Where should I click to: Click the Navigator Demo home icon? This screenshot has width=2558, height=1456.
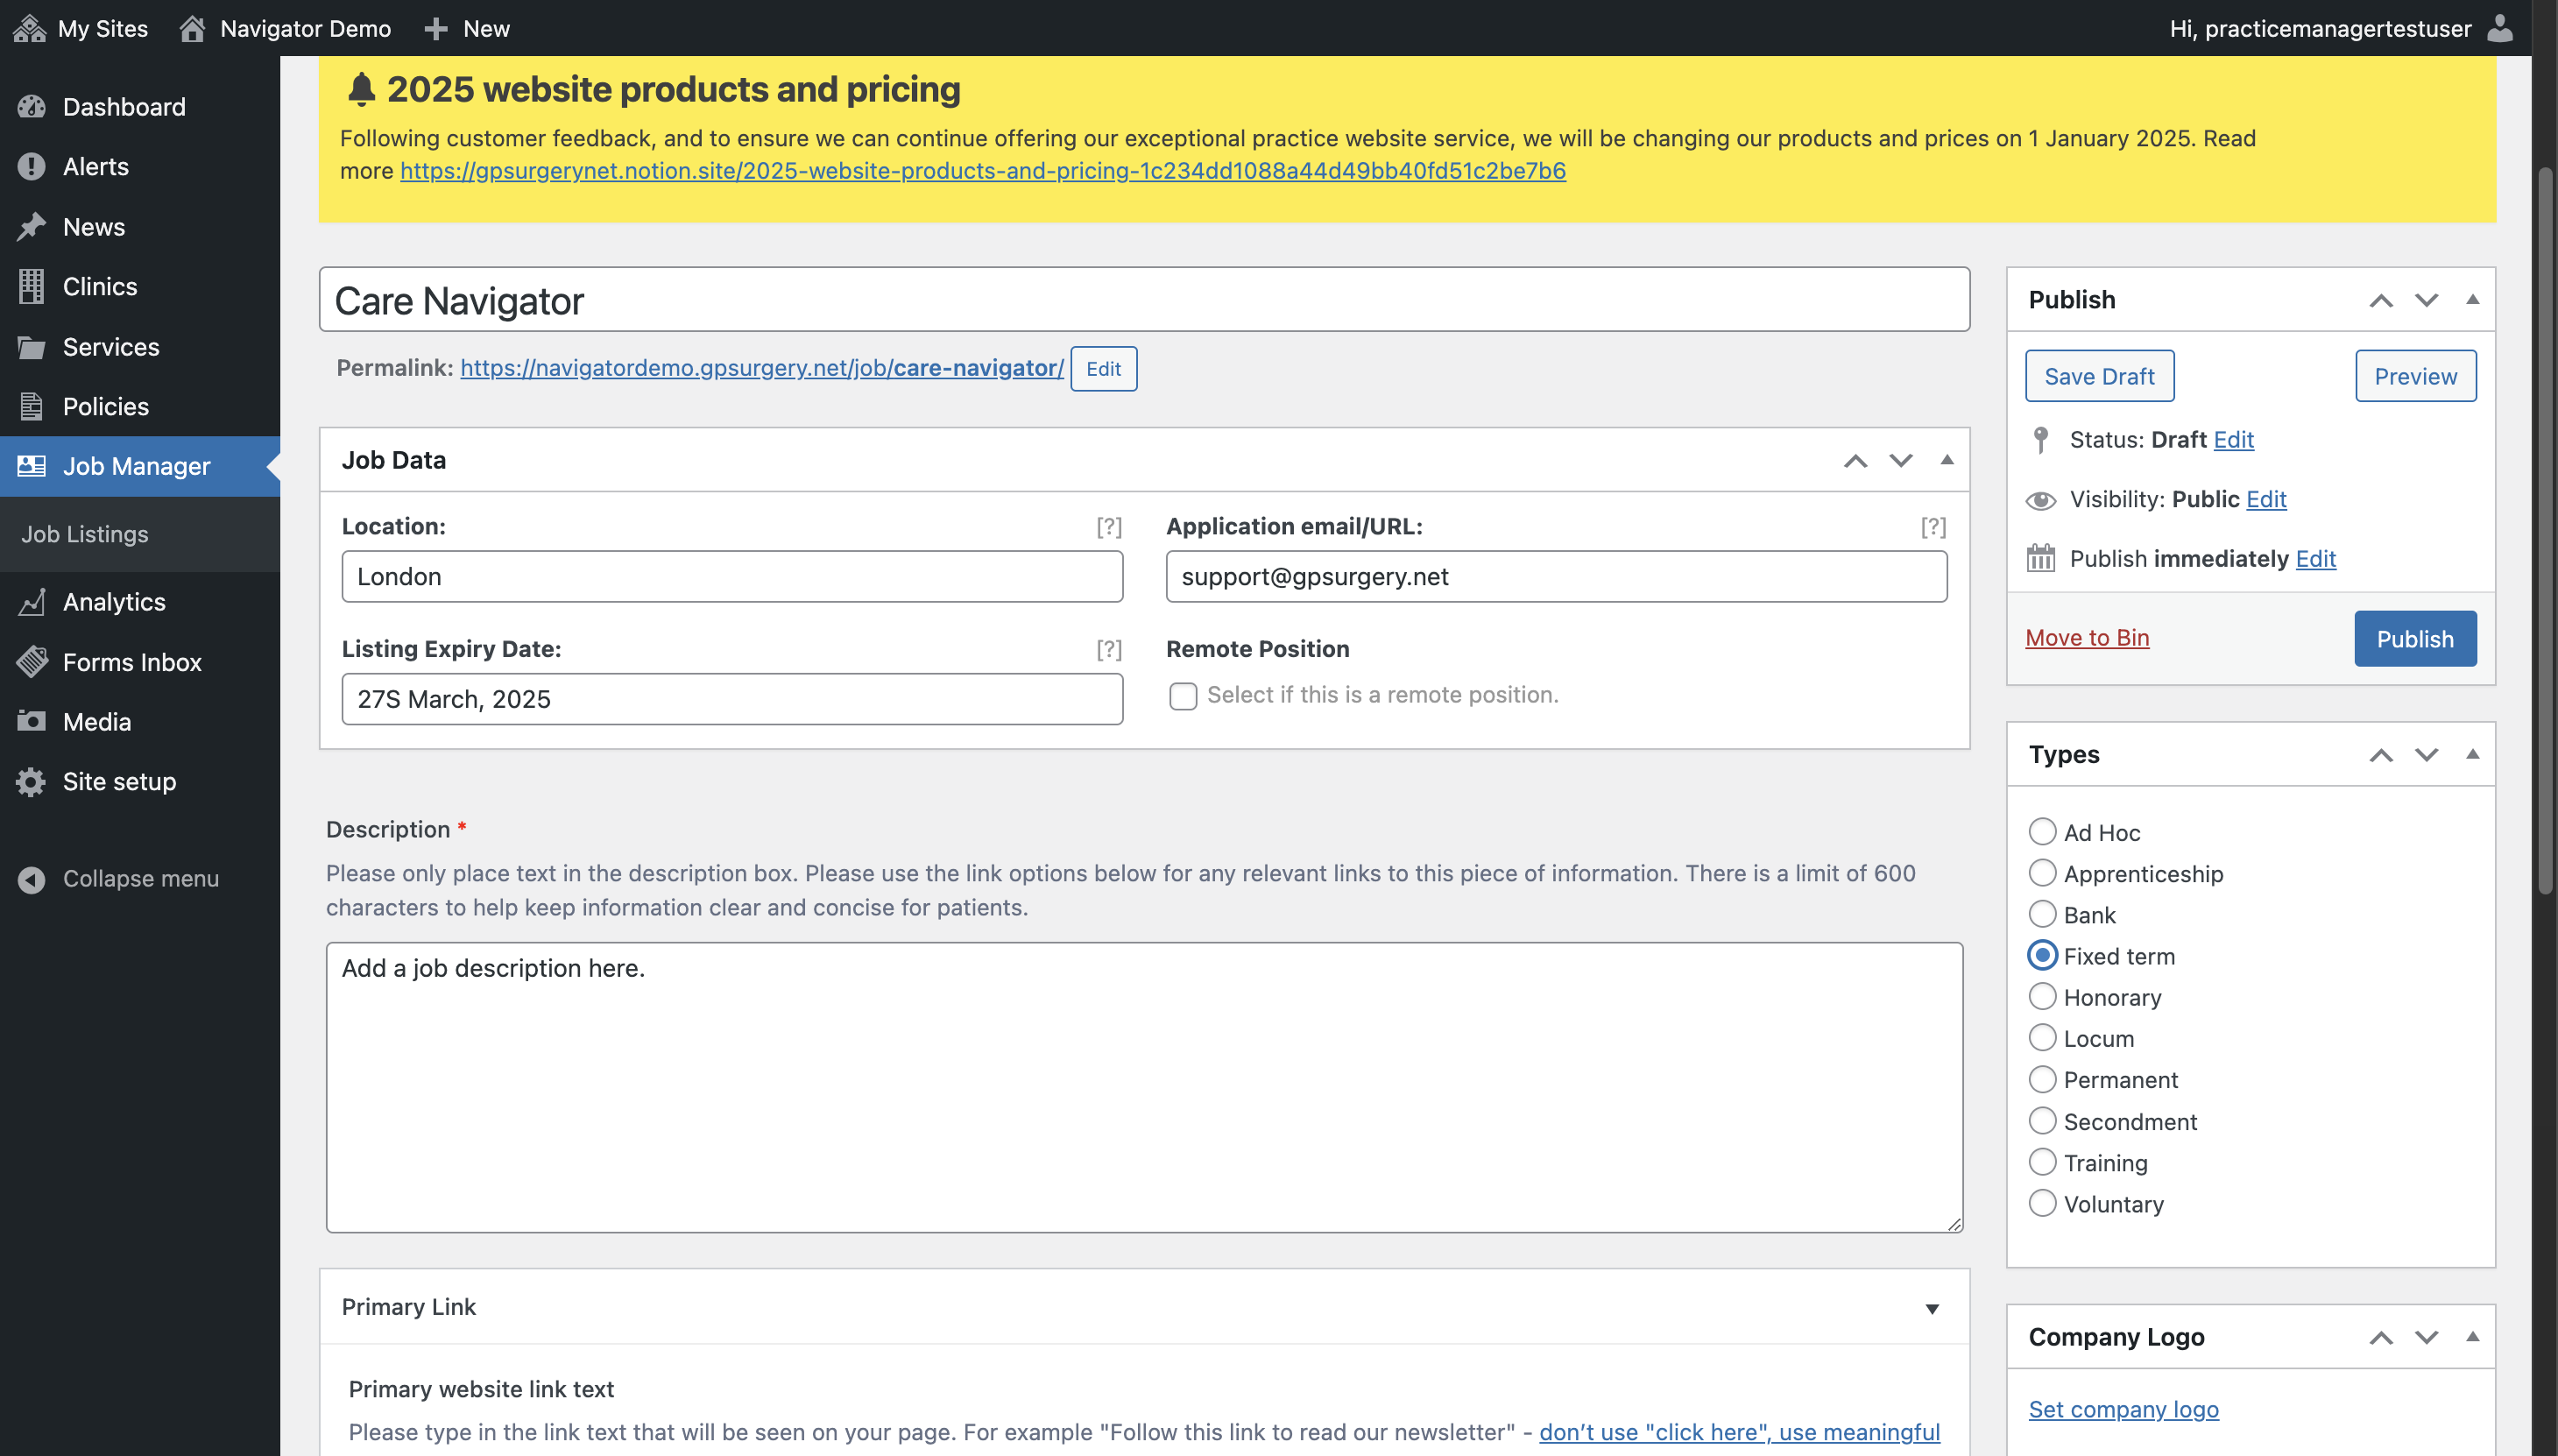(x=192, y=28)
